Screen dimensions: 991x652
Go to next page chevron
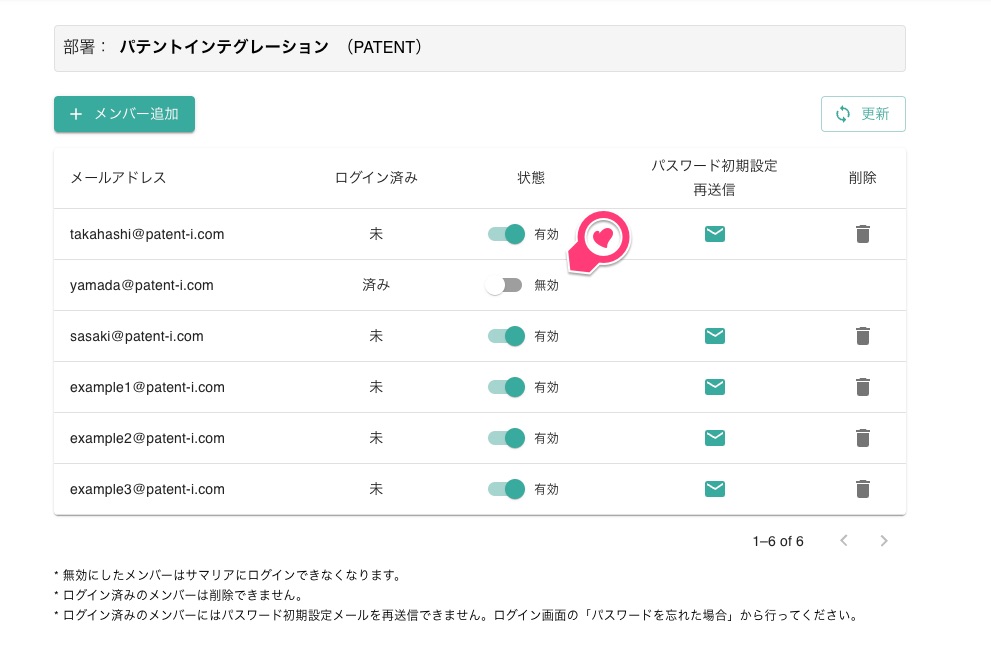[x=884, y=540]
